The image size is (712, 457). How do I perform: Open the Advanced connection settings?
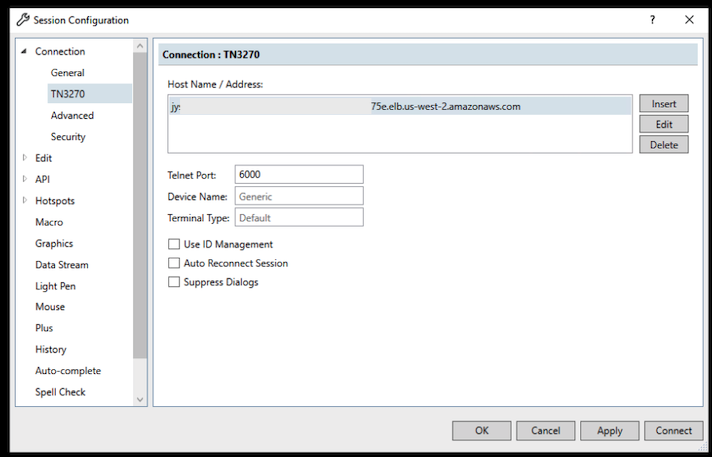coord(72,116)
